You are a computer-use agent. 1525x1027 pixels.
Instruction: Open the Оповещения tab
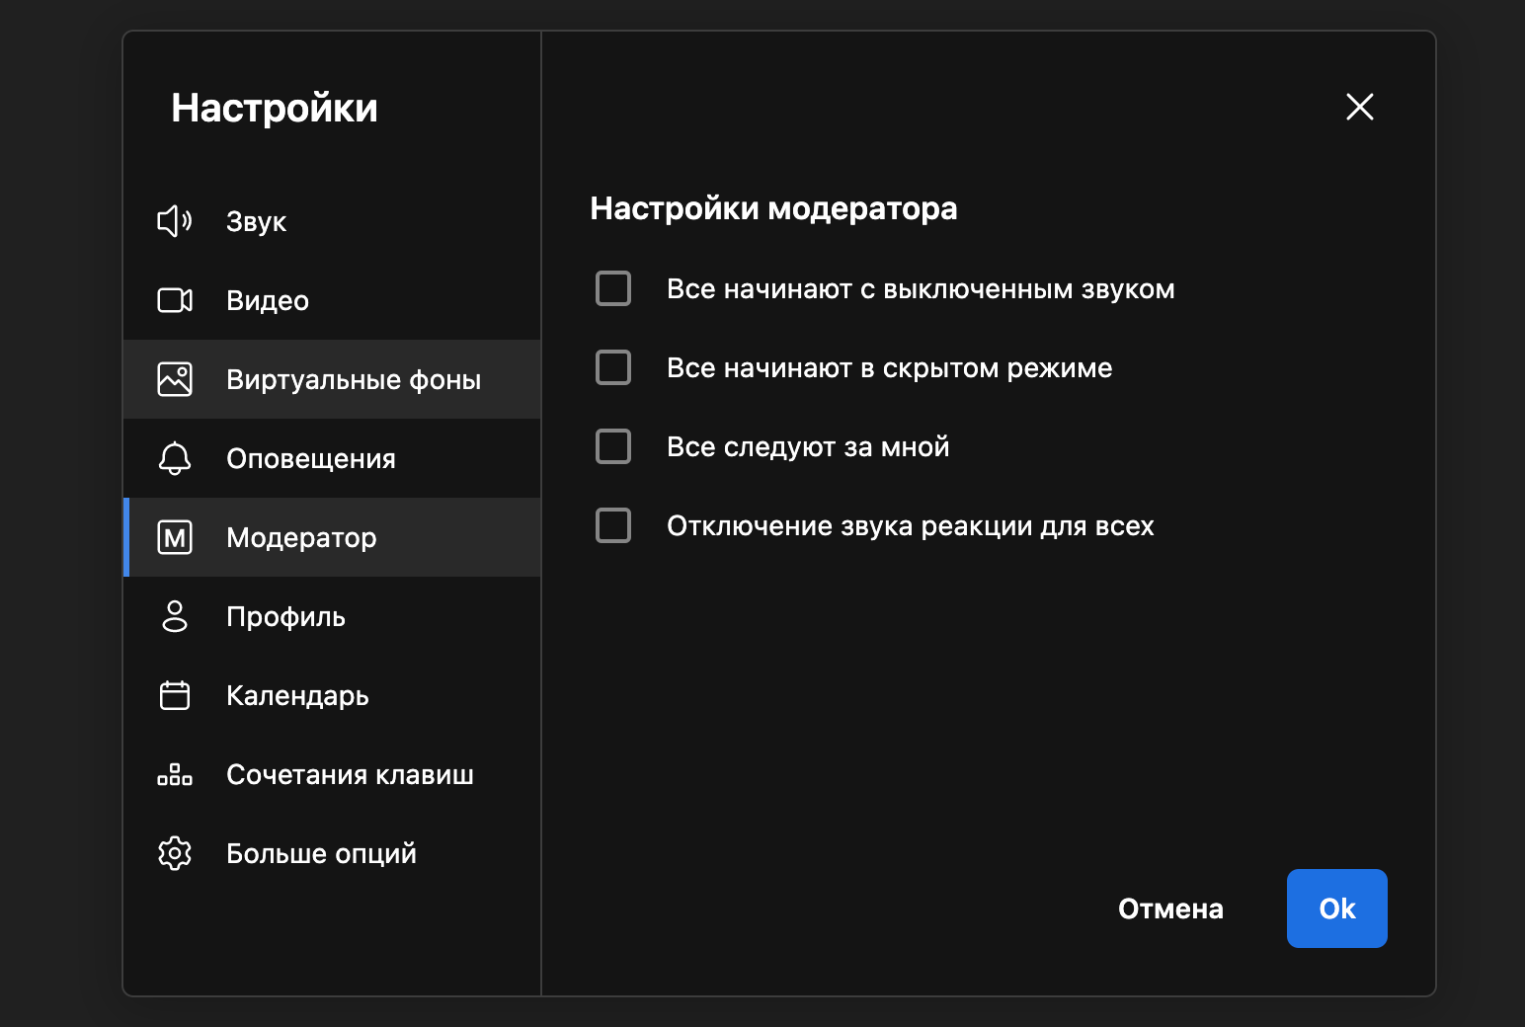(x=332, y=458)
